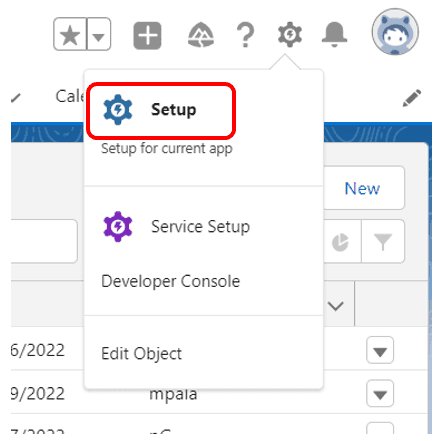Screen dimensions: 438x441
Task: Expand the column header chevron
Action: 335,306
